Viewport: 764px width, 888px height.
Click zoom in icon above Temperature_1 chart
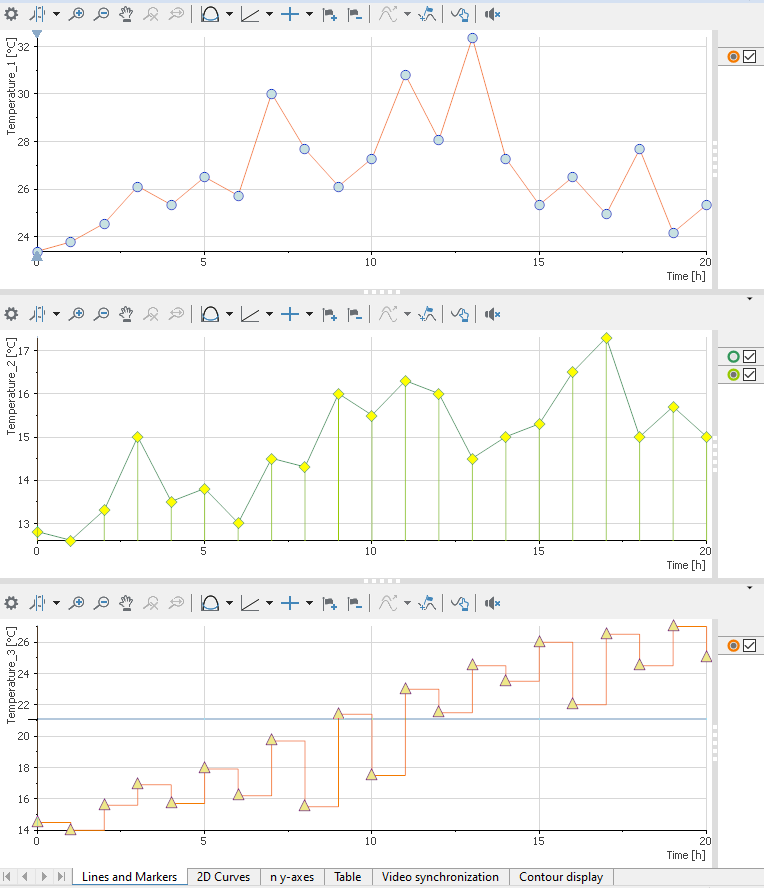[x=76, y=15]
